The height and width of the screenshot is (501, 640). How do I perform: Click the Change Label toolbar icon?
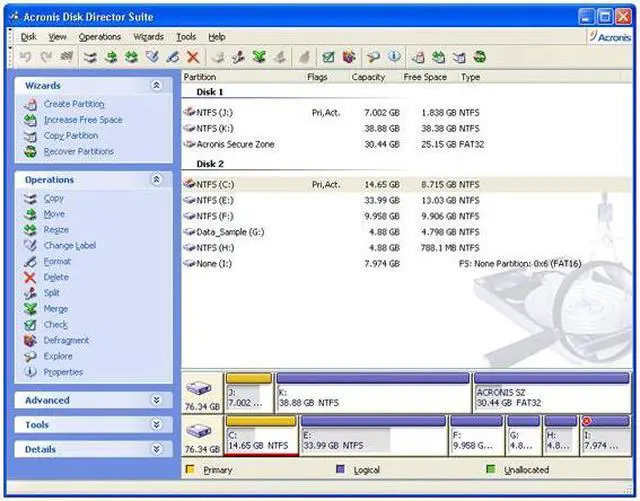point(152,57)
